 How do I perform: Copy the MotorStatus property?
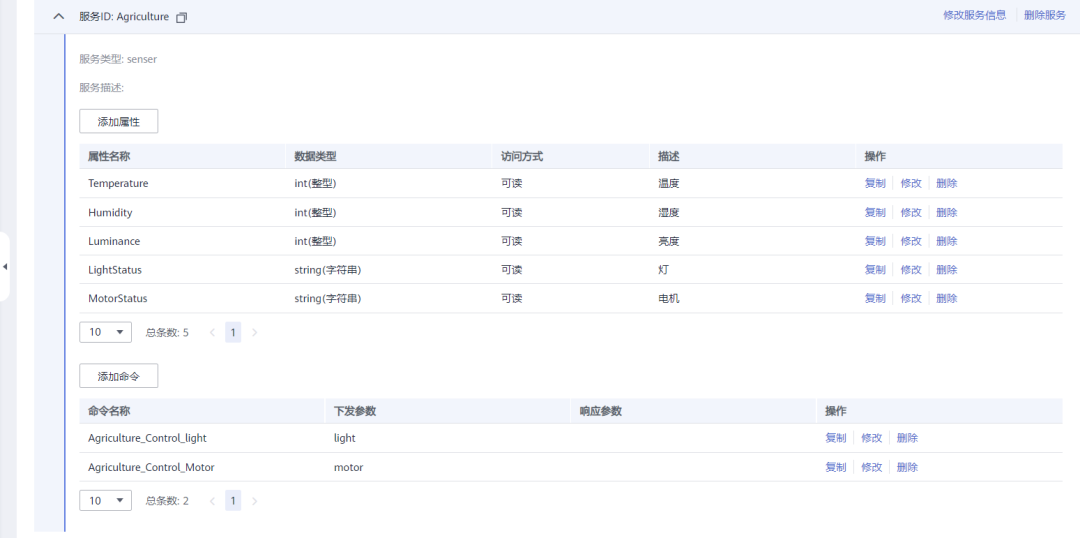tap(875, 298)
